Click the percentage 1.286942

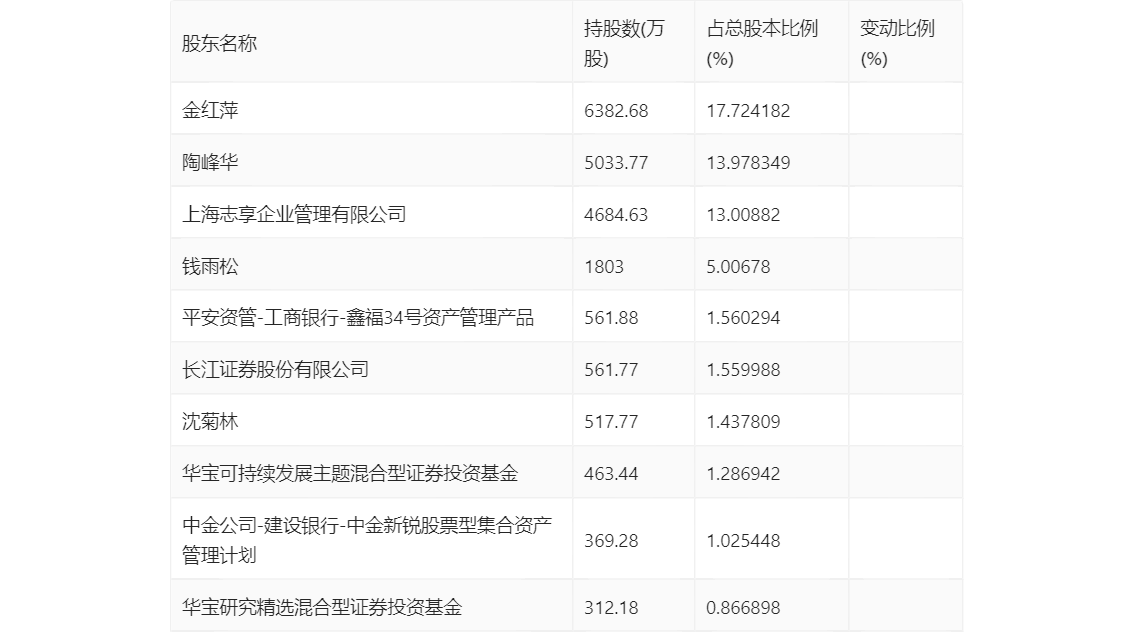(x=743, y=474)
